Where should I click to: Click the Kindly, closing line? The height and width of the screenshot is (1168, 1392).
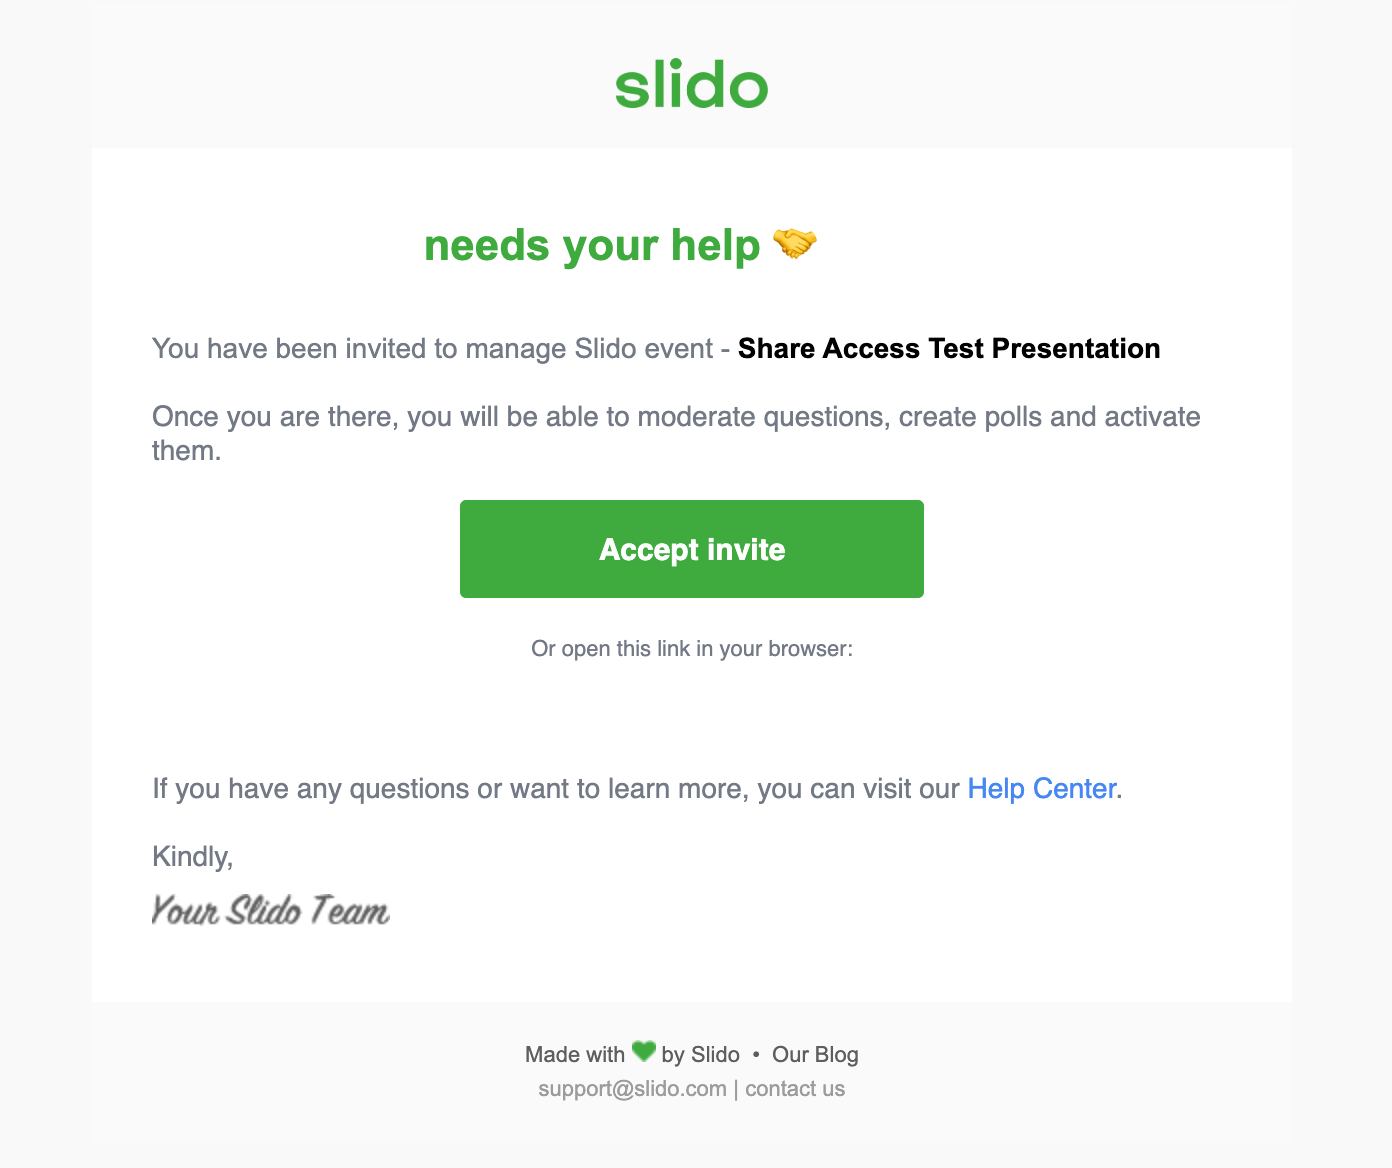[193, 856]
